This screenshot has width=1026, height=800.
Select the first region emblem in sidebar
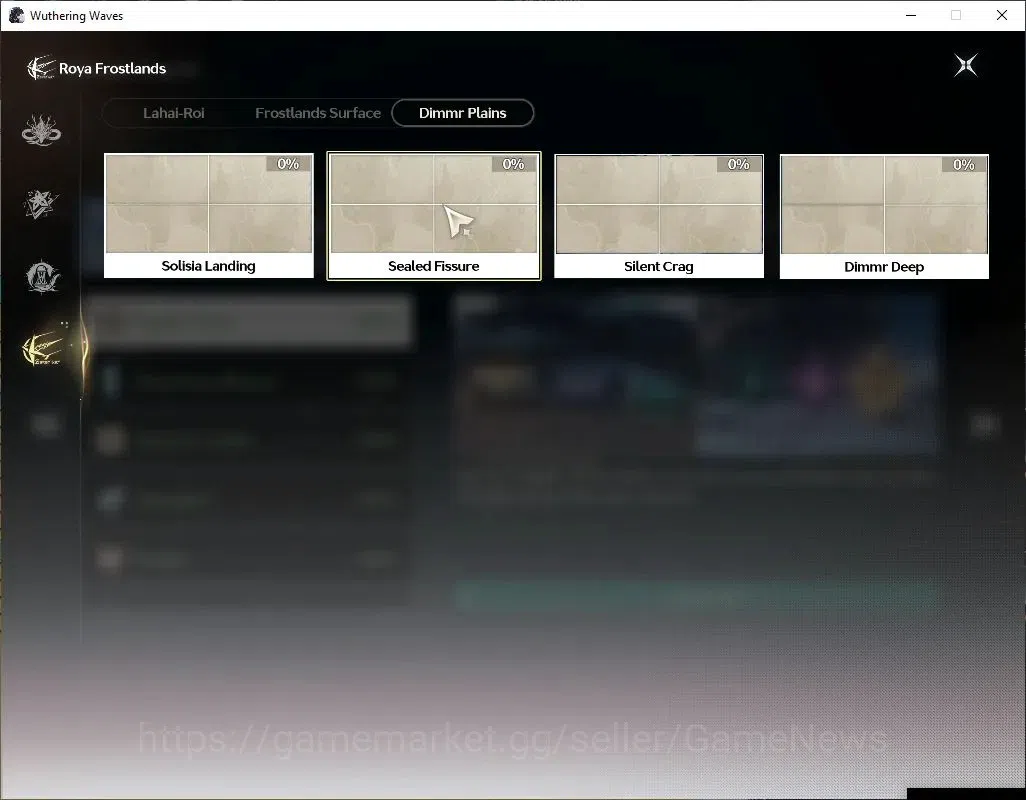[41, 130]
